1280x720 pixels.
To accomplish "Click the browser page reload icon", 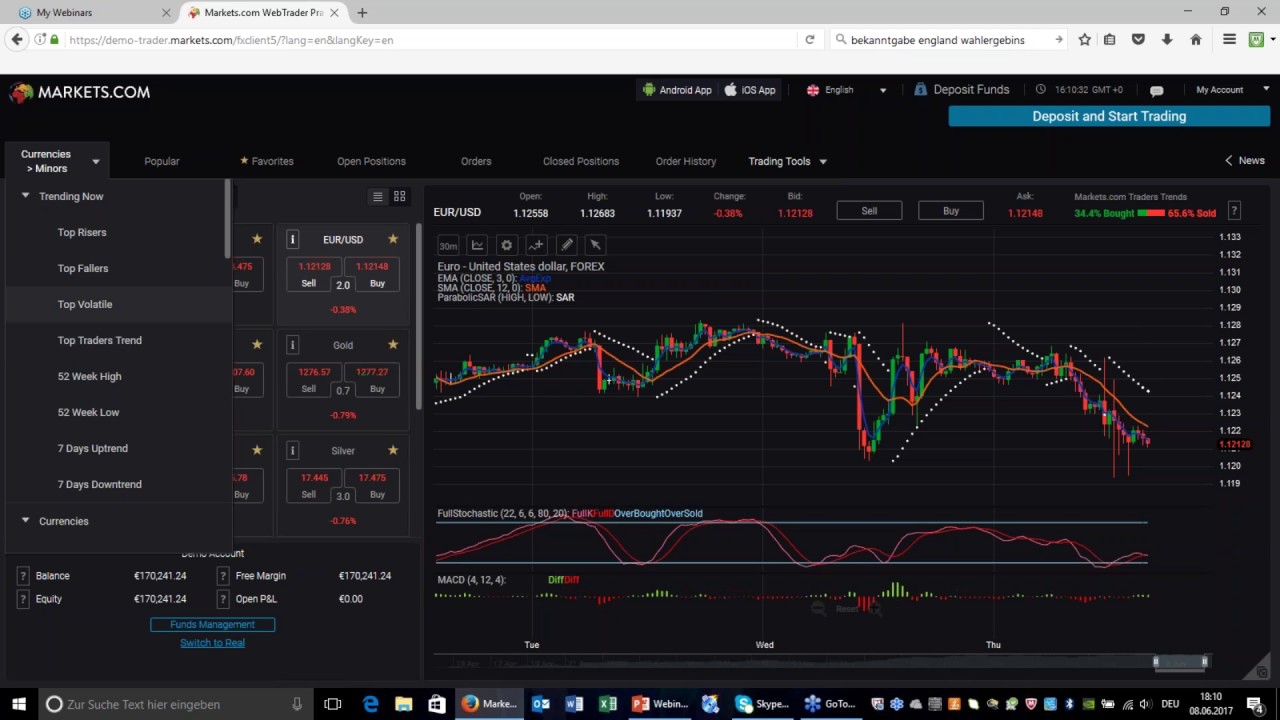I will 810,40.
